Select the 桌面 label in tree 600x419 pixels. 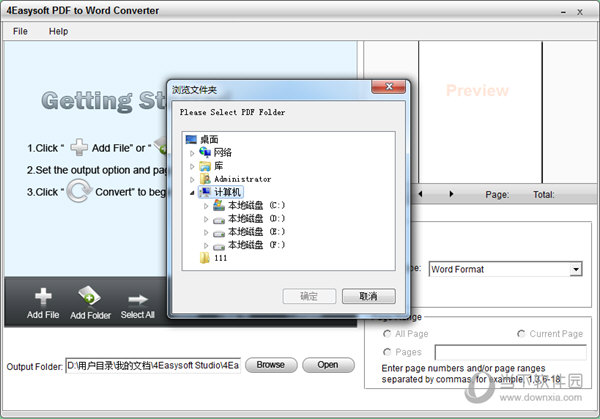(x=209, y=139)
